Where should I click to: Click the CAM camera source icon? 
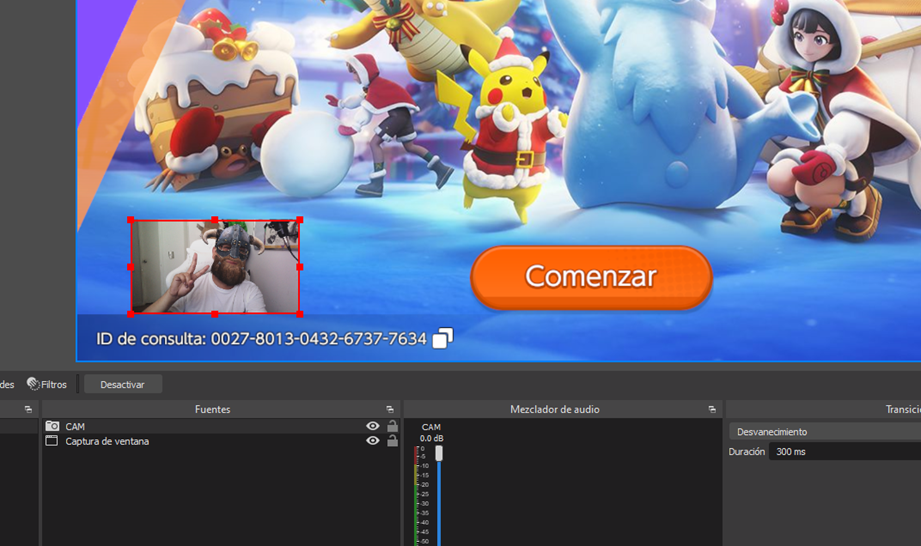(52, 426)
